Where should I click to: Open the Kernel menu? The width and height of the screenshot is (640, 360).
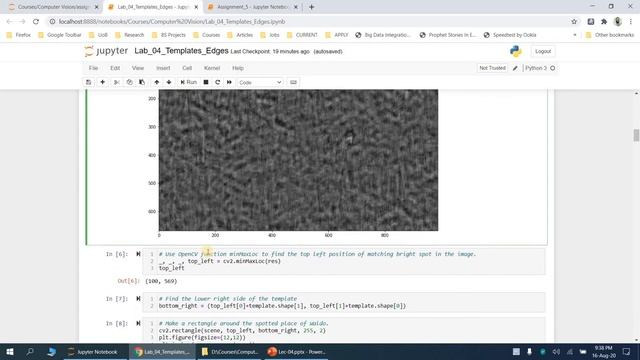(212, 68)
